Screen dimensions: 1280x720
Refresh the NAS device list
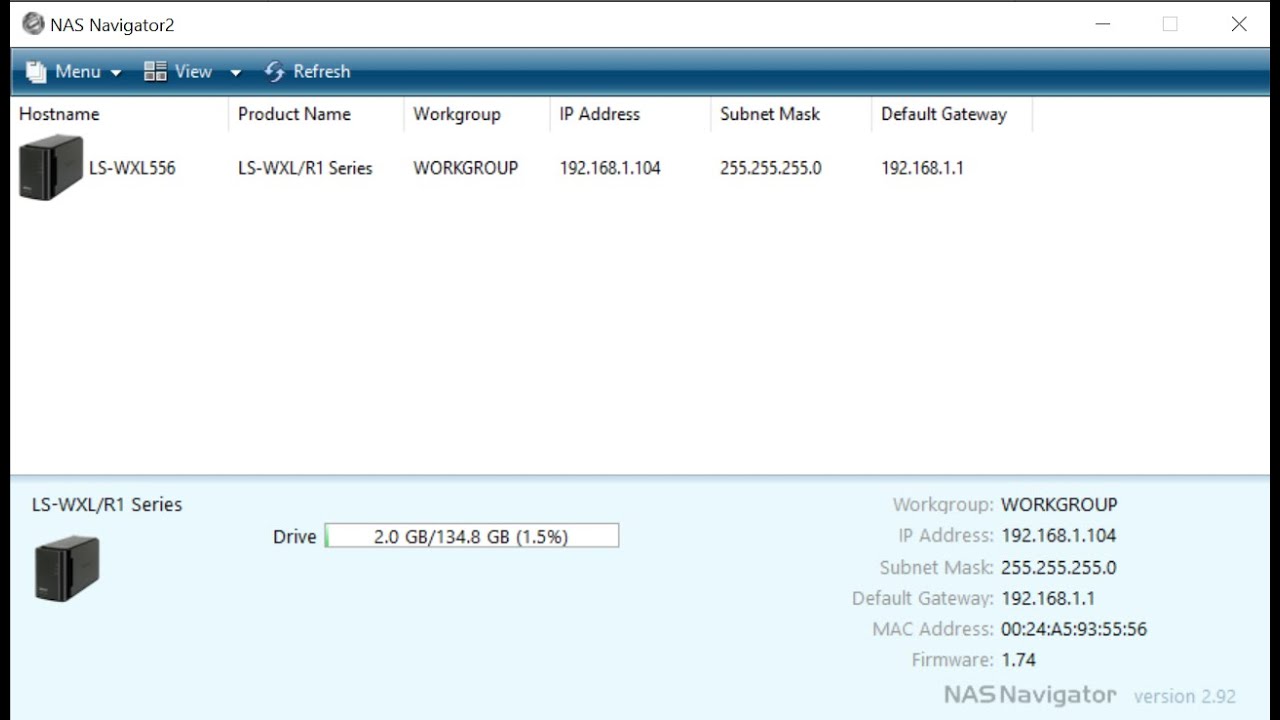[307, 72]
